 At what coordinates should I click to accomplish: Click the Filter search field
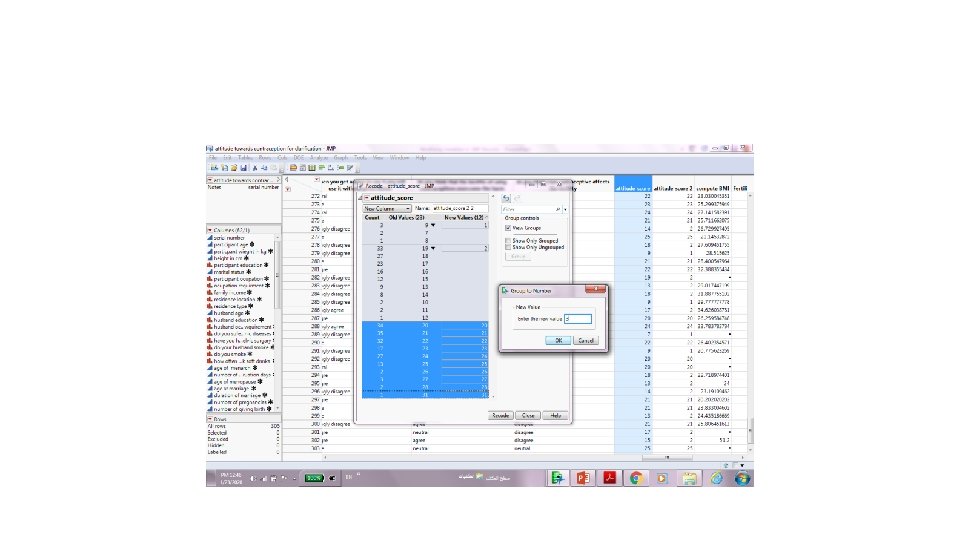click(x=531, y=209)
